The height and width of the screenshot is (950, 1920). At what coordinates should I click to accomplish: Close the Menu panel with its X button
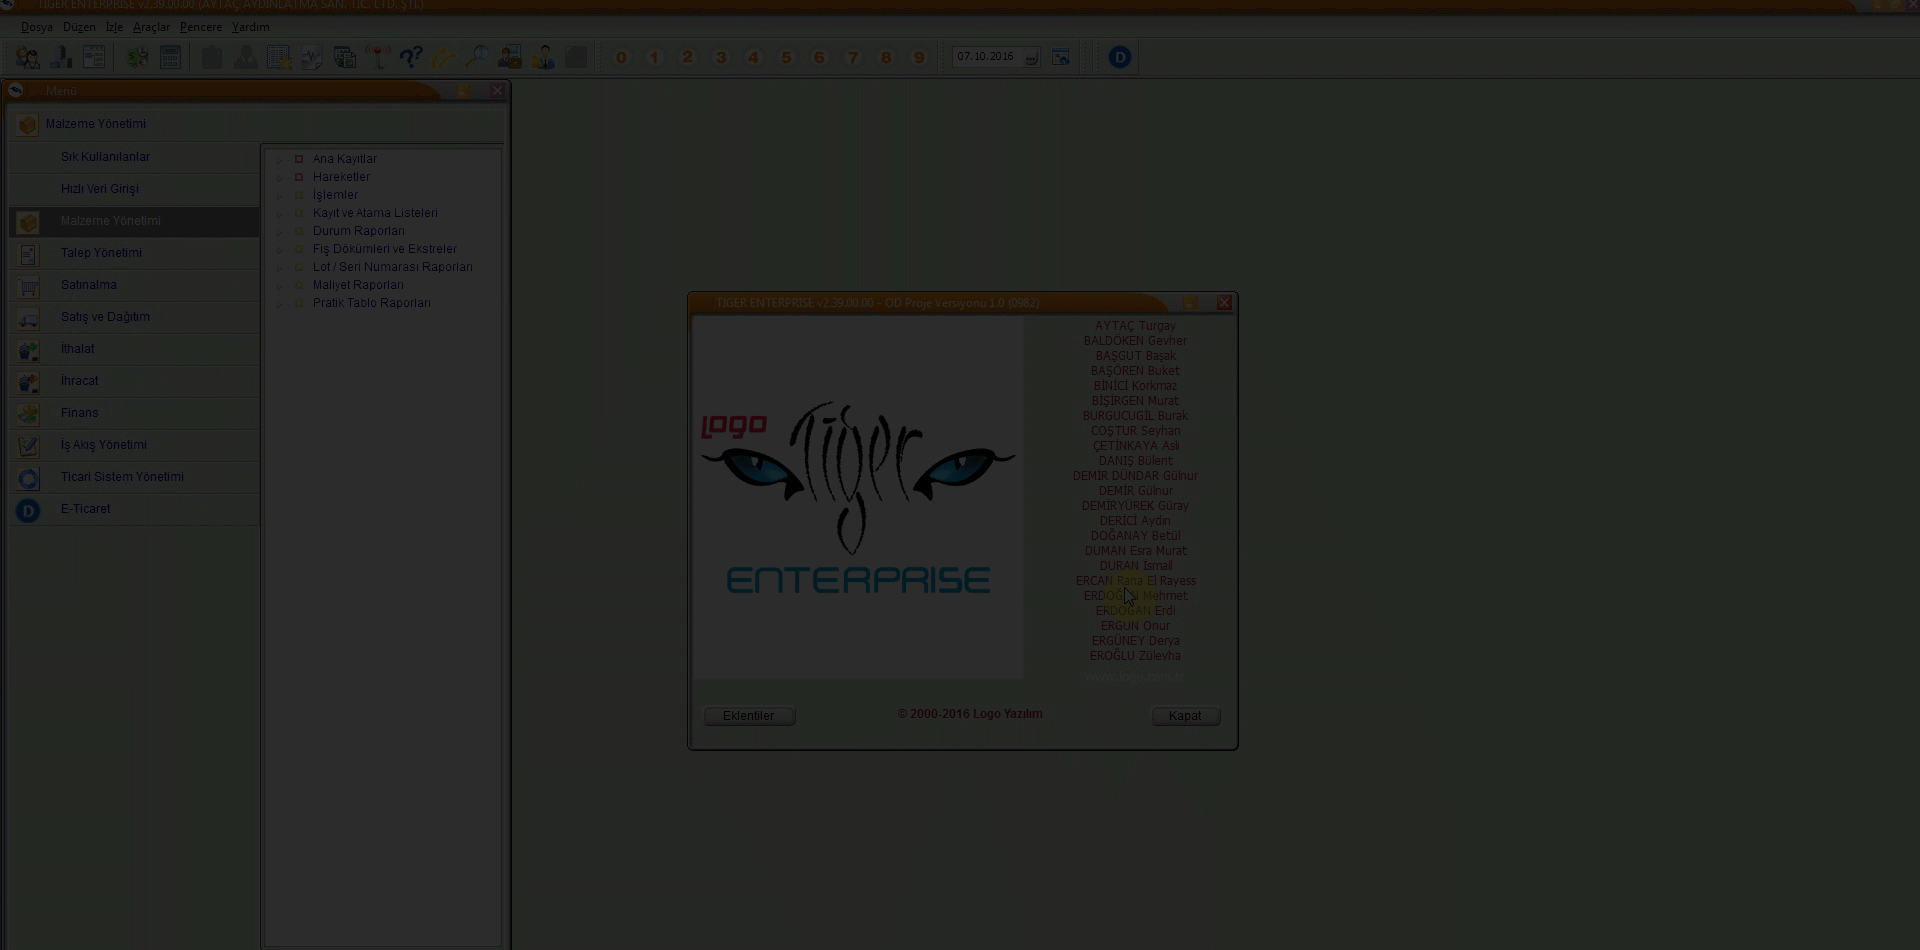tap(497, 90)
